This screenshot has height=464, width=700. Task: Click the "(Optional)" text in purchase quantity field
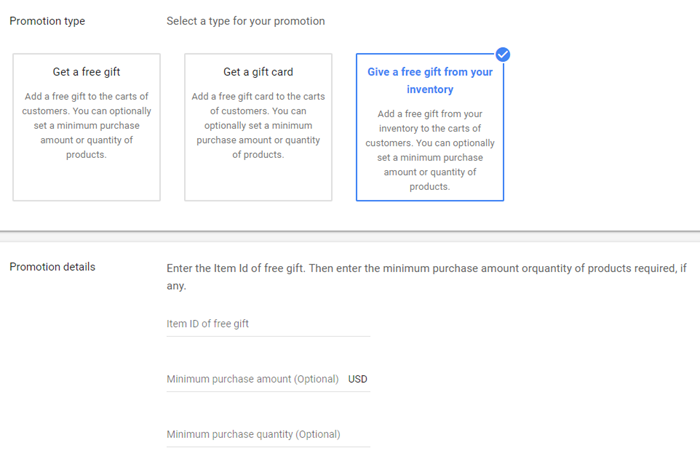tap(318, 434)
